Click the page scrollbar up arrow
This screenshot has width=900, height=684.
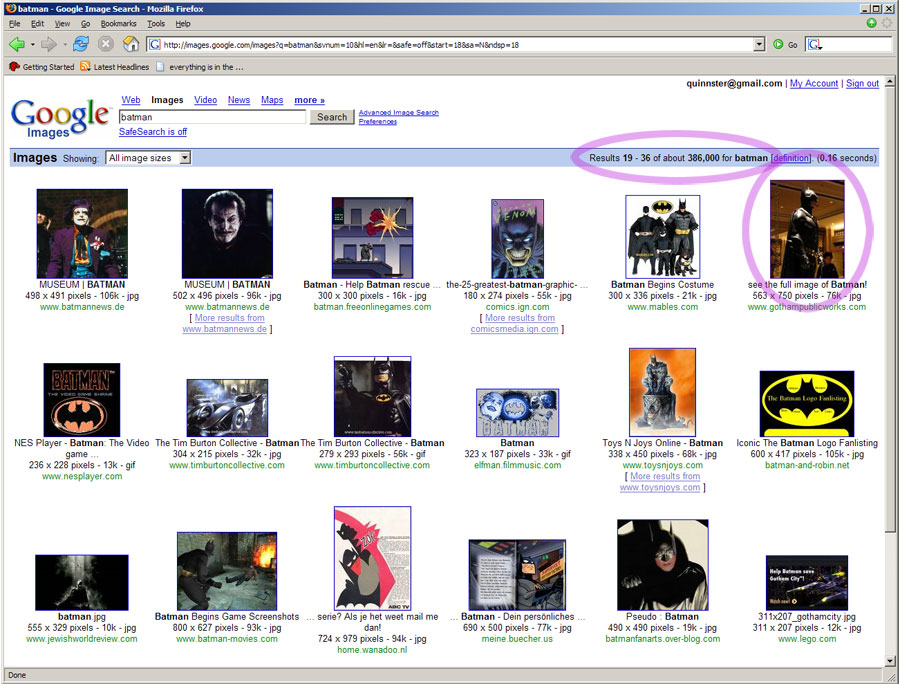coord(890,81)
